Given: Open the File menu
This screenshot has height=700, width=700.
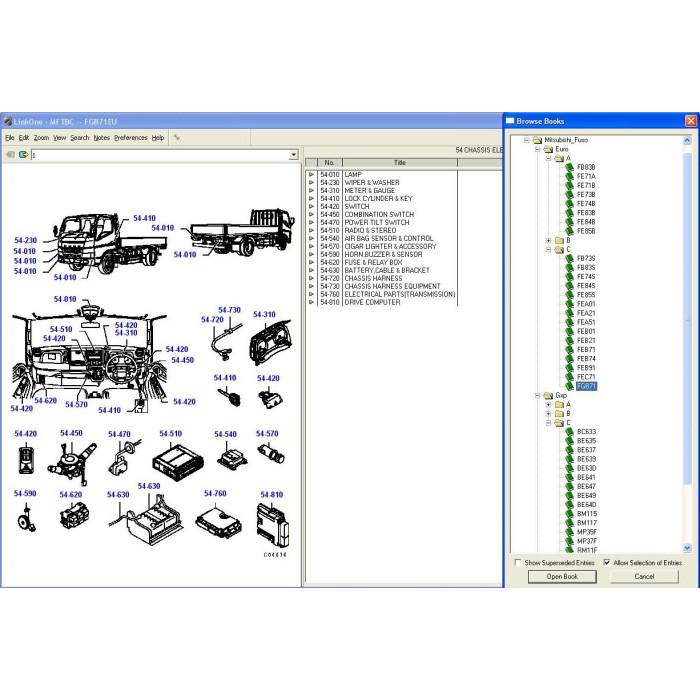Looking at the screenshot, I should click(x=10, y=138).
